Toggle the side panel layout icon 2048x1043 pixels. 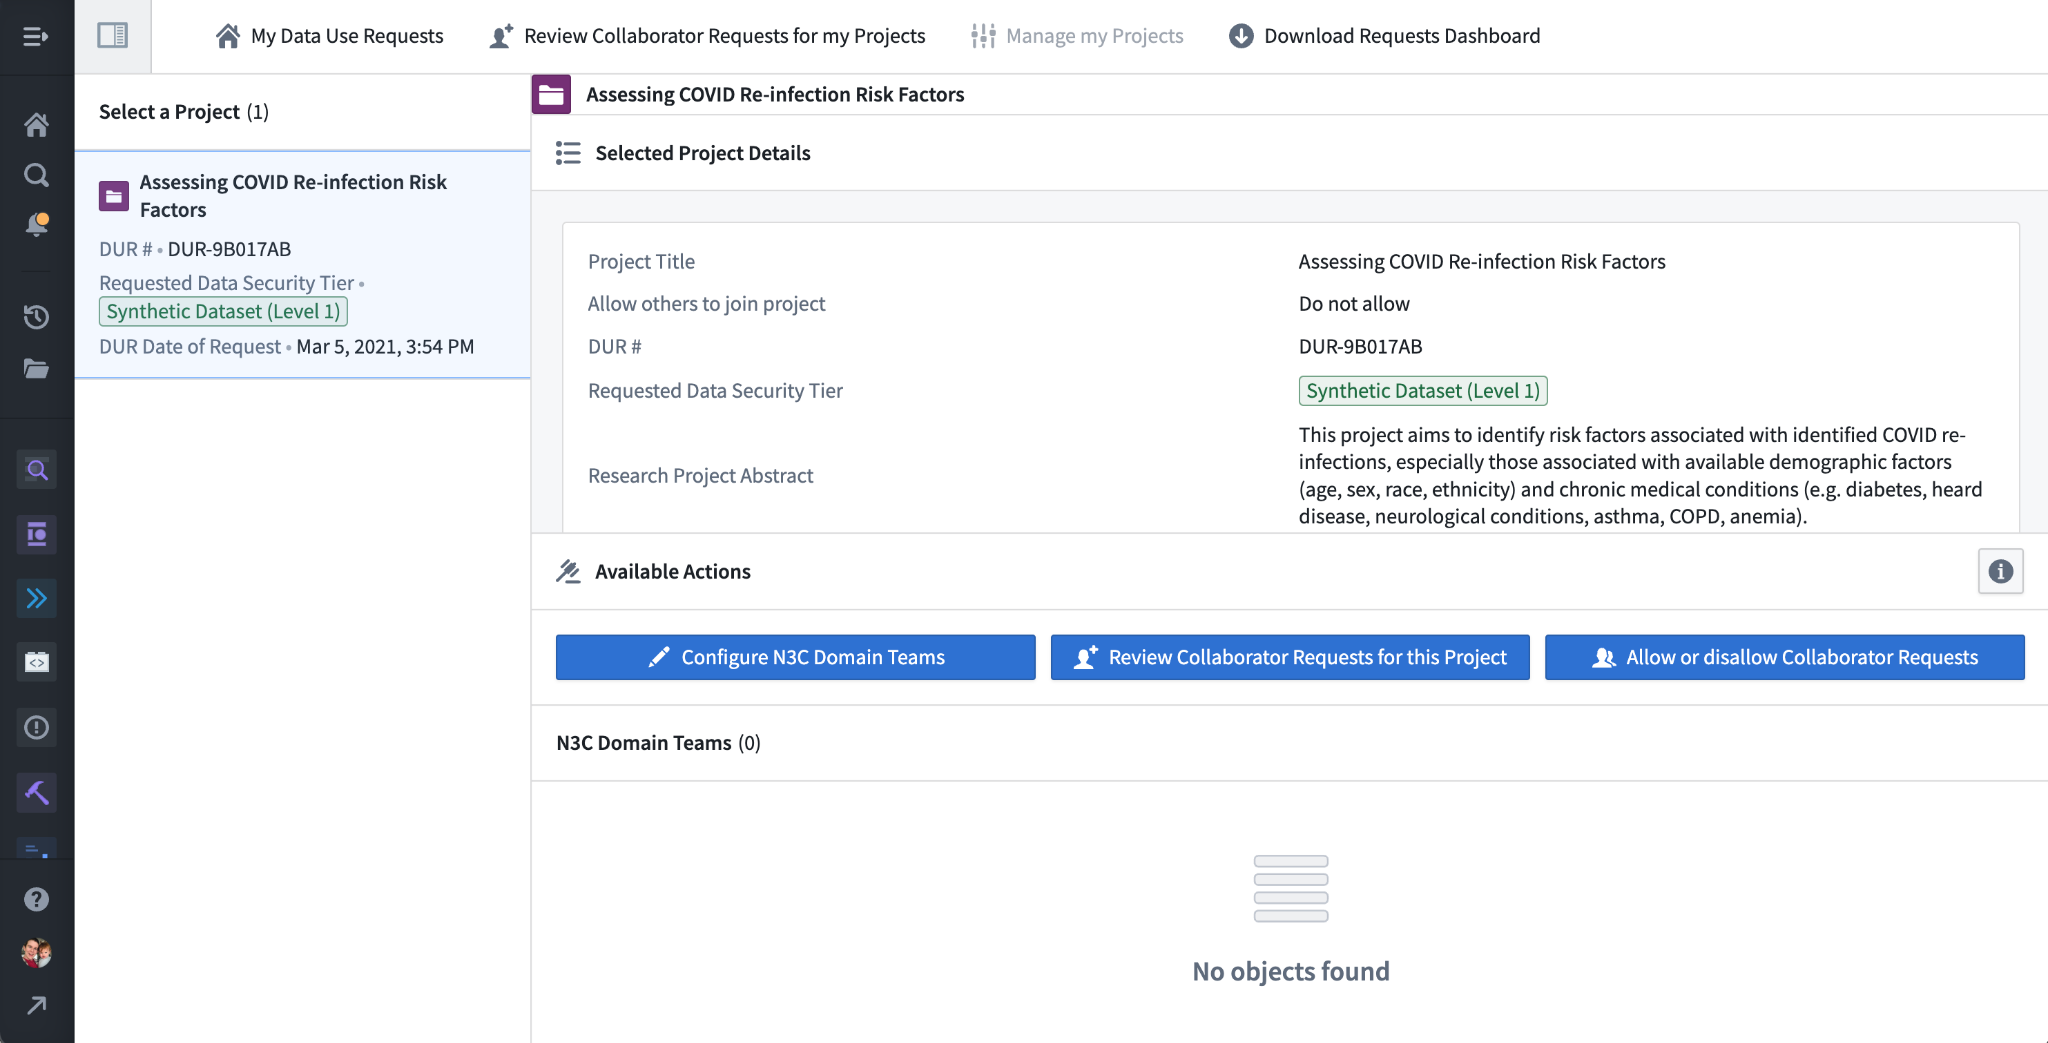click(x=113, y=35)
